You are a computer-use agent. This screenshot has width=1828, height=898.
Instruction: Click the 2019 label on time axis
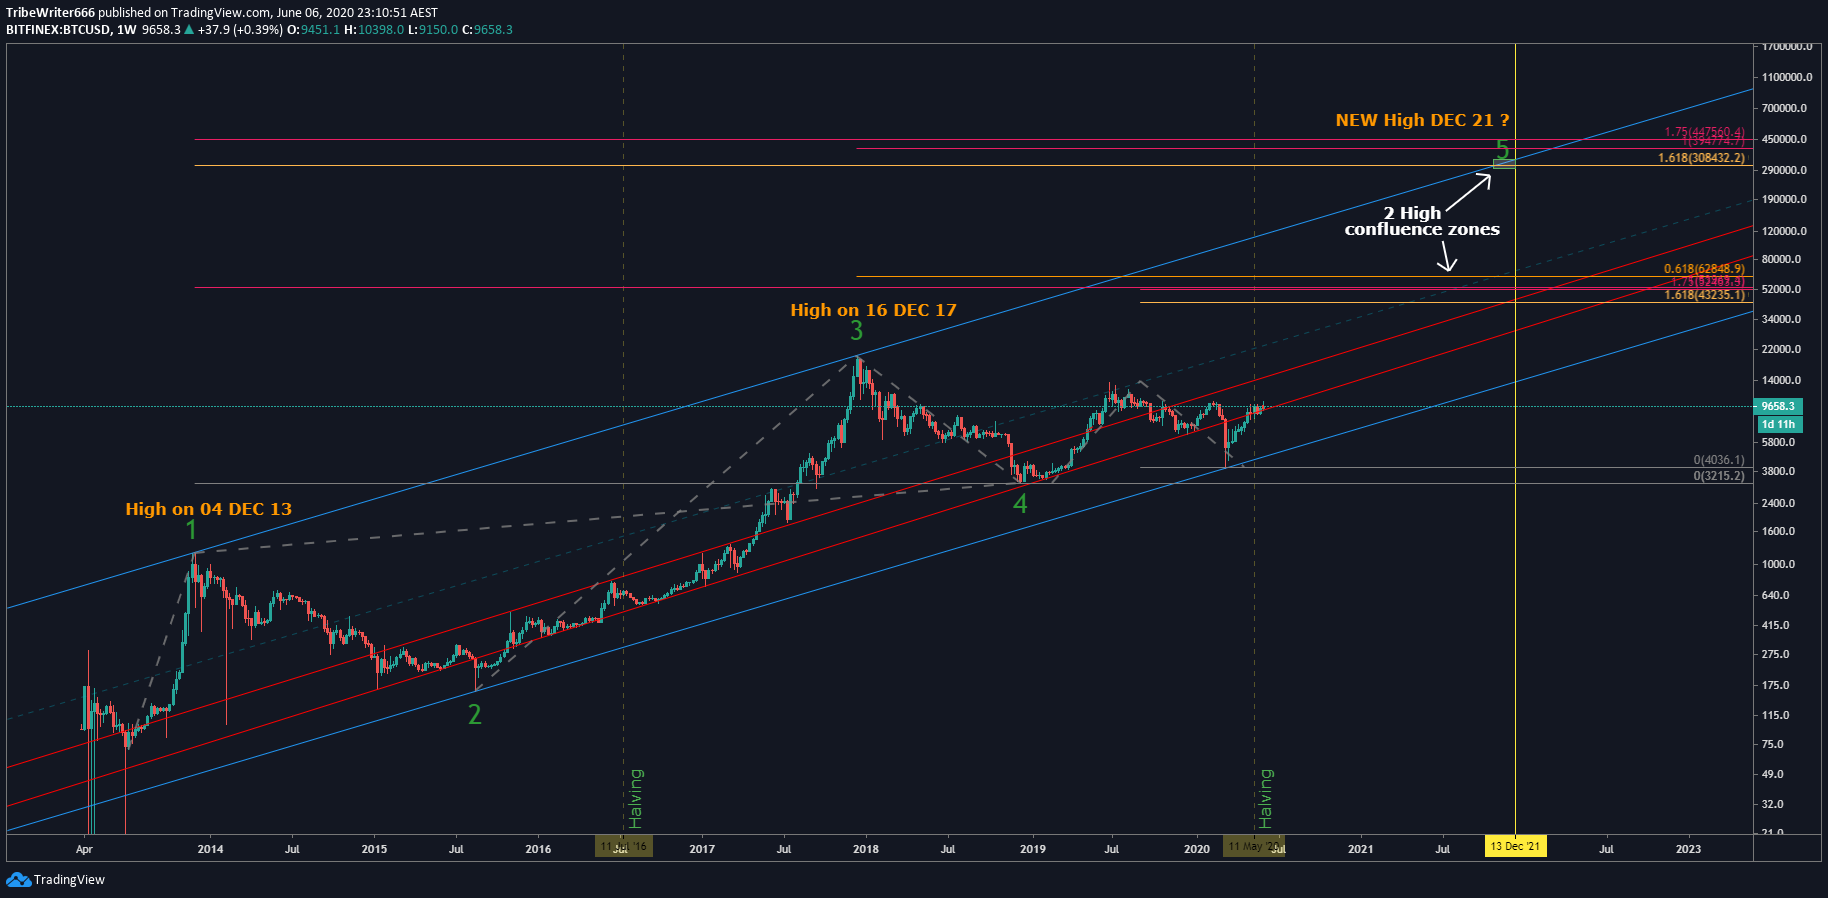[x=1032, y=849]
